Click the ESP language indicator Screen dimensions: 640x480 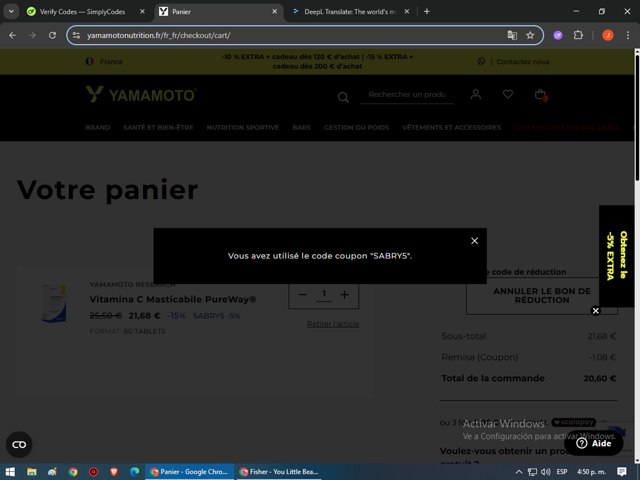562,472
